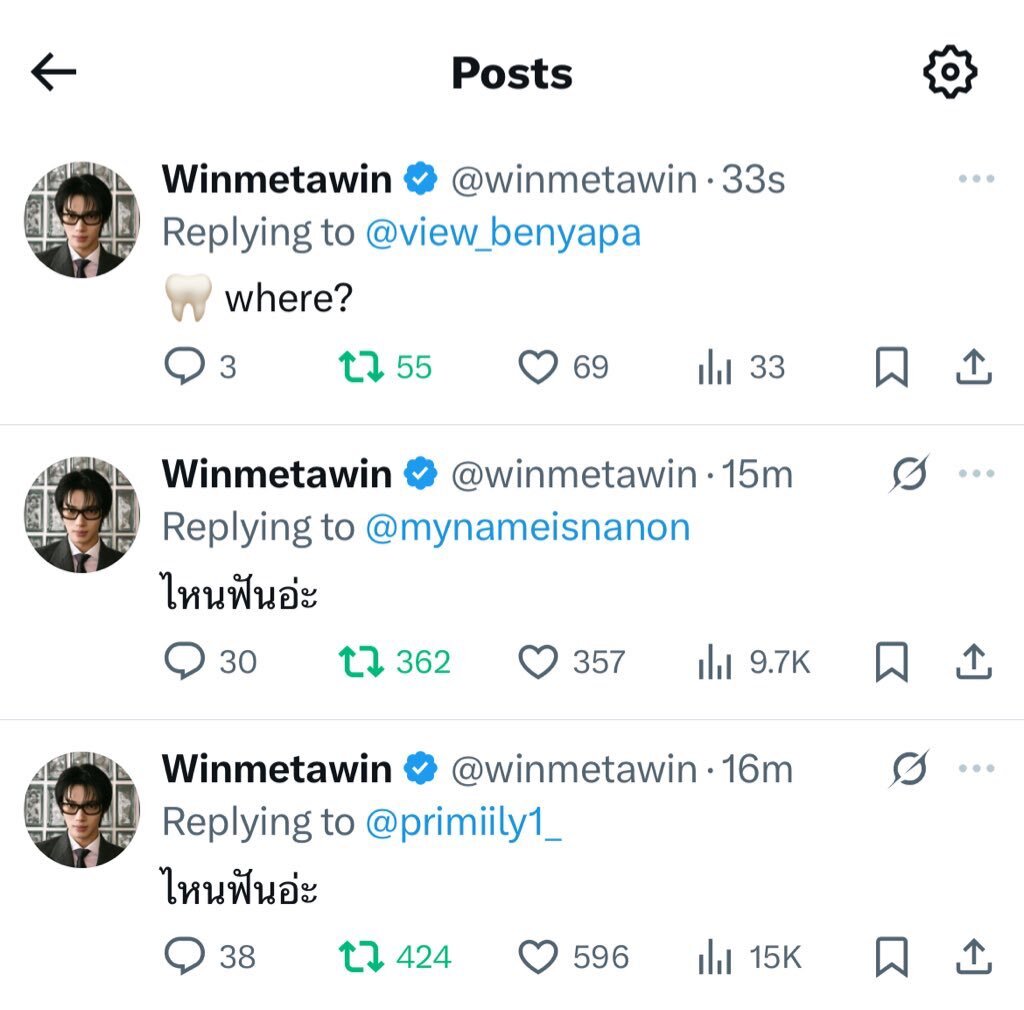The height and width of the screenshot is (1010, 1024).
Task: Open more options on the 33s post
Action: coord(976,180)
